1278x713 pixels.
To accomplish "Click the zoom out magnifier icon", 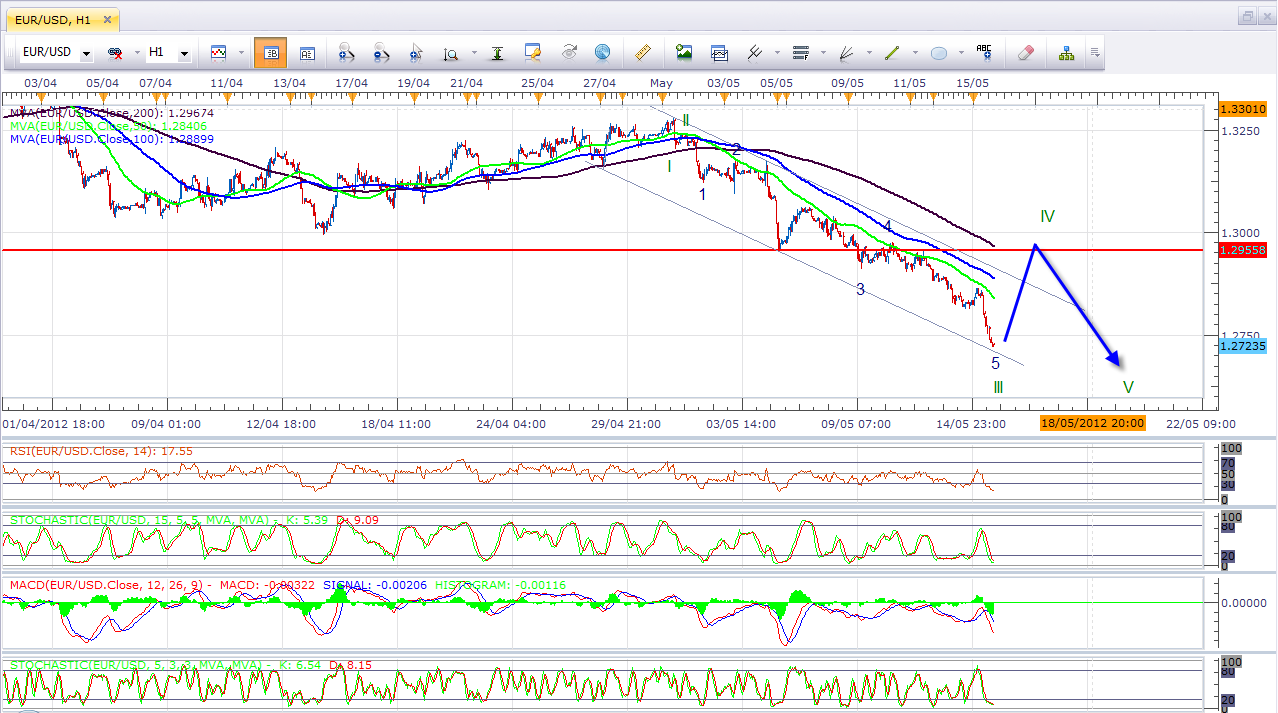I will [382, 52].
